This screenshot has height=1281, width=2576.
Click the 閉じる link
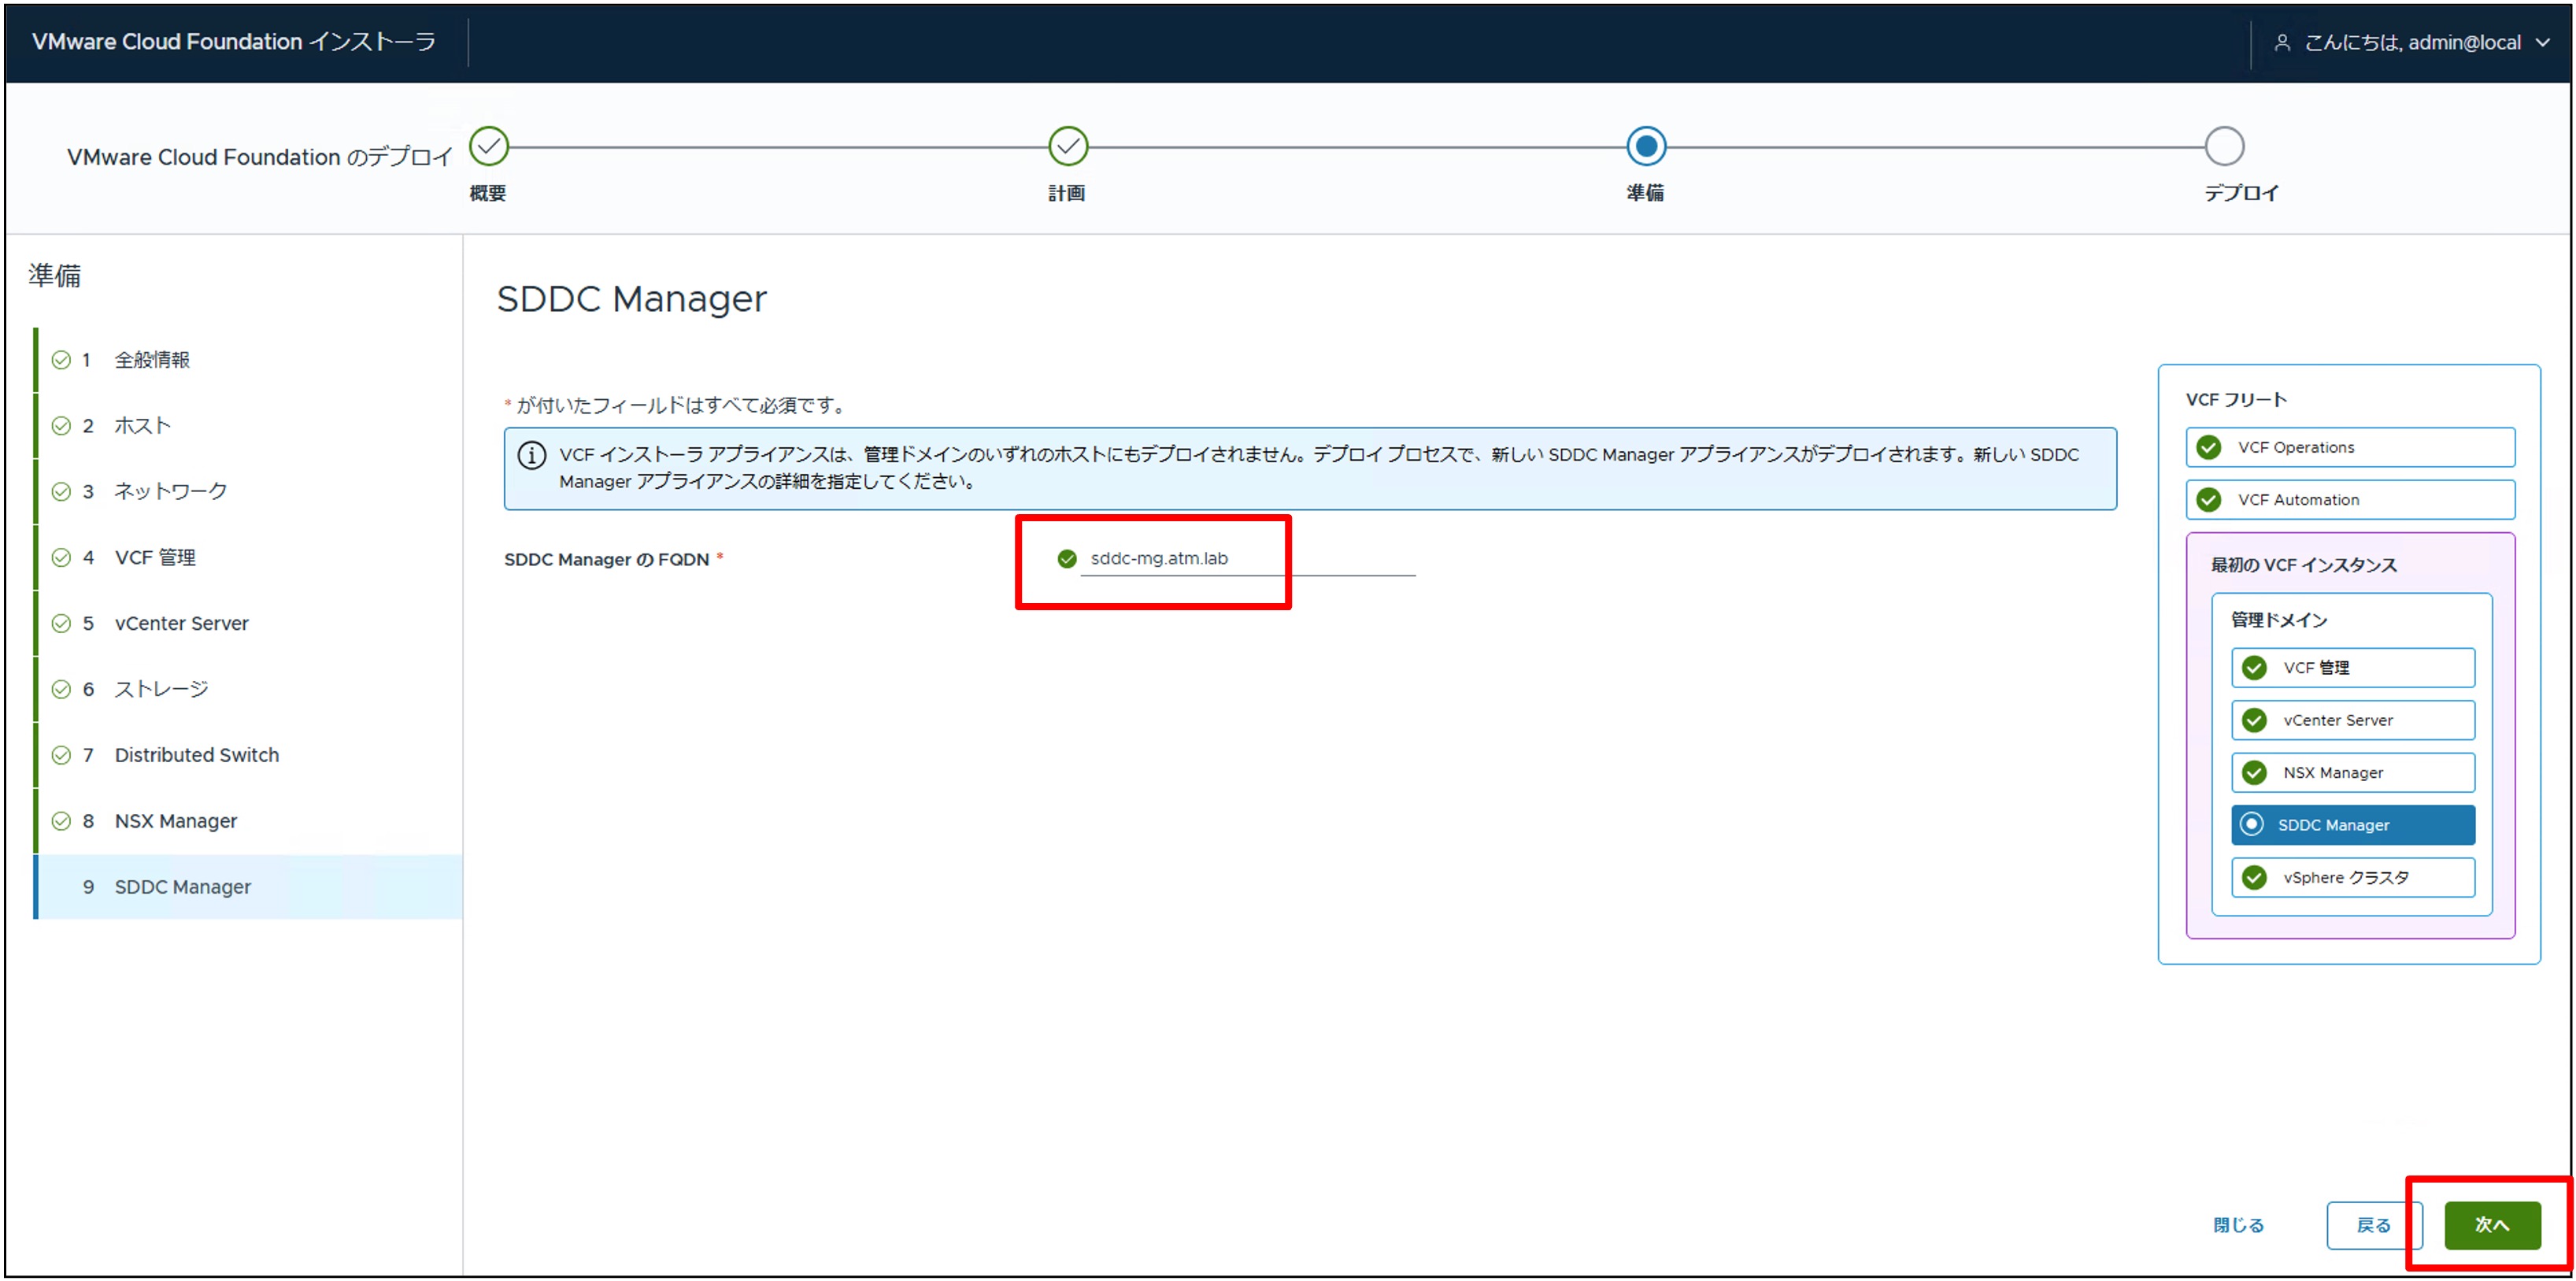point(2238,1226)
